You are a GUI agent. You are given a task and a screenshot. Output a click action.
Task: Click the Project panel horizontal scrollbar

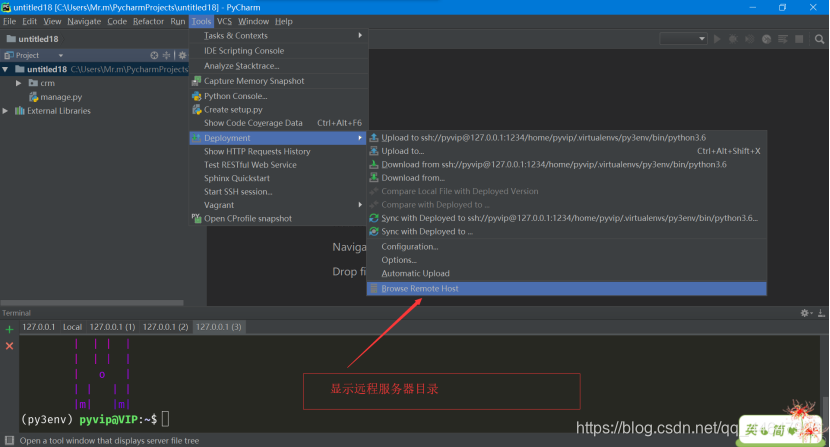coord(92,302)
